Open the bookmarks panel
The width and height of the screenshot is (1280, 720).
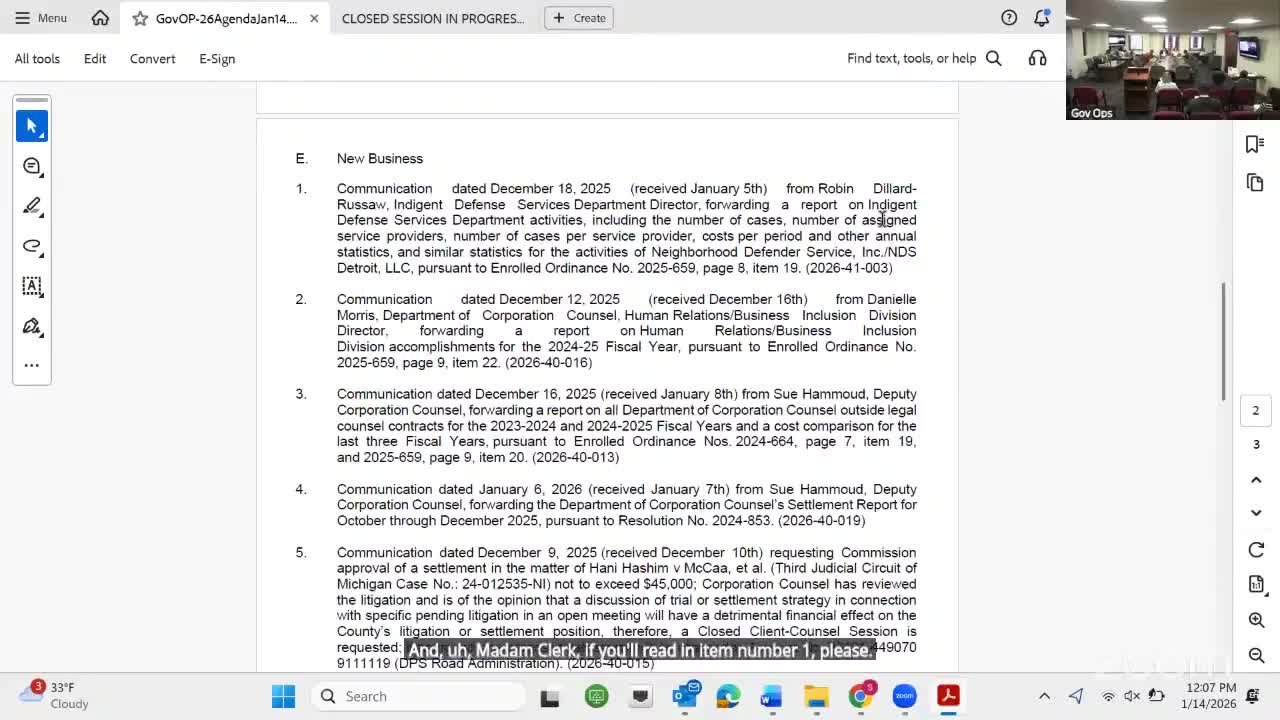[1255, 144]
